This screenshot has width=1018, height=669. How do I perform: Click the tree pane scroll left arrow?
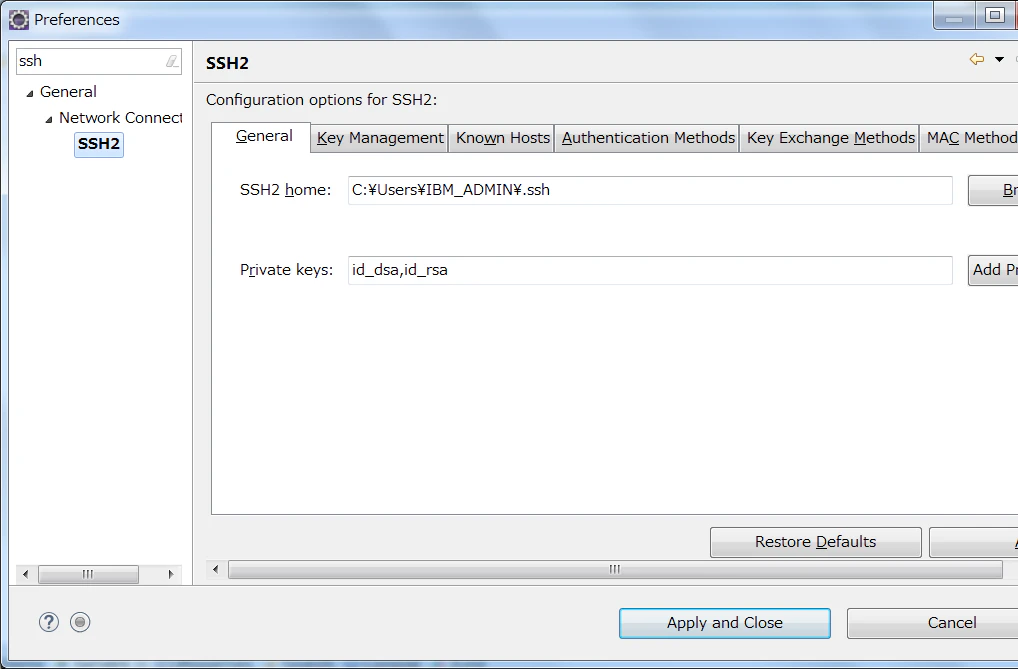(x=25, y=574)
